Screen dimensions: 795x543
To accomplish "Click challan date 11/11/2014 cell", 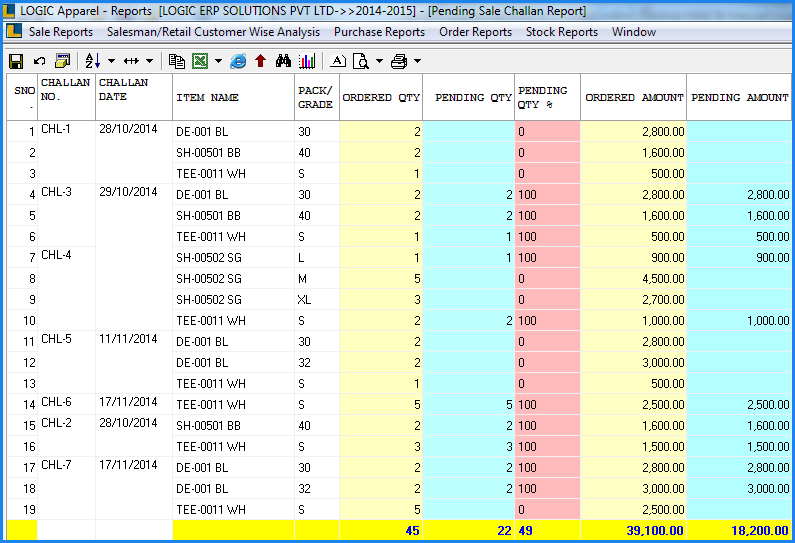I will (x=134, y=363).
